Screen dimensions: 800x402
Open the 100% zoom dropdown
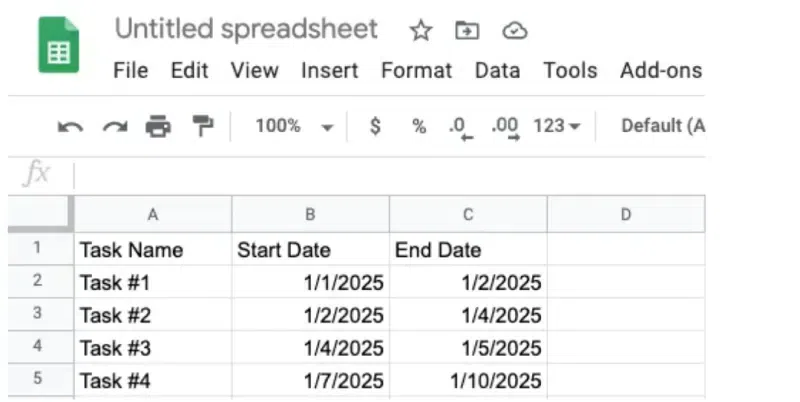coord(293,126)
